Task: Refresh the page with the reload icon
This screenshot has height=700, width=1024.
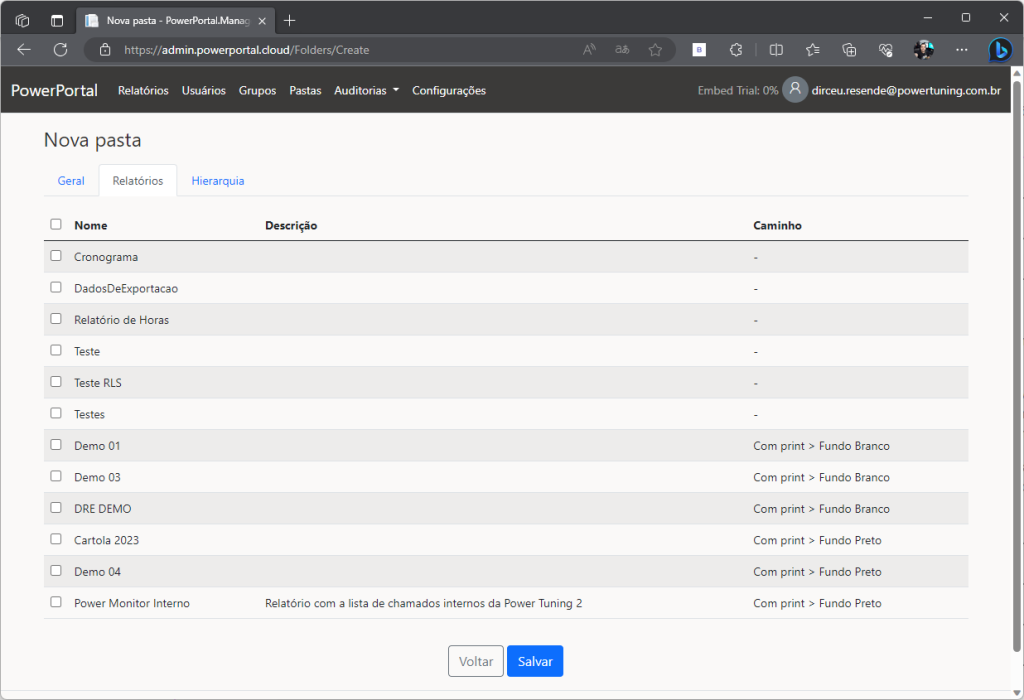Action: pyautogui.click(x=60, y=49)
